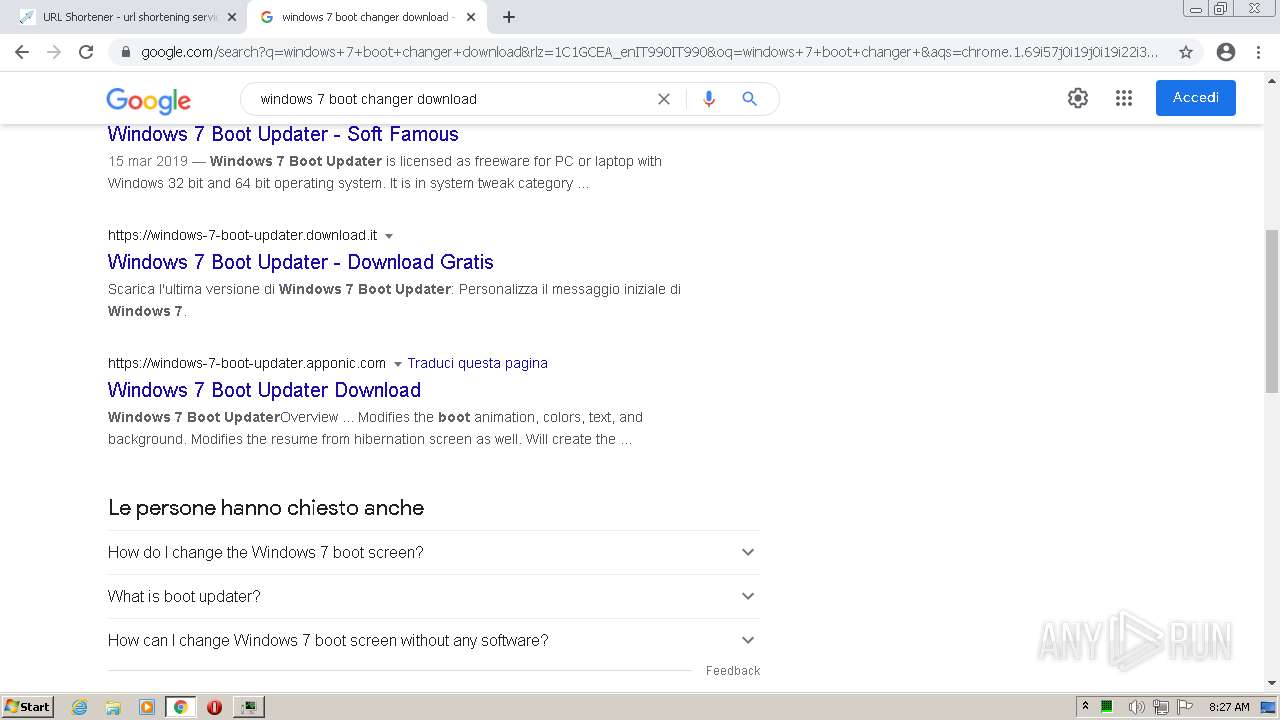This screenshot has height=720, width=1280.
Task: Click the address bar URL
Action: click(650, 52)
